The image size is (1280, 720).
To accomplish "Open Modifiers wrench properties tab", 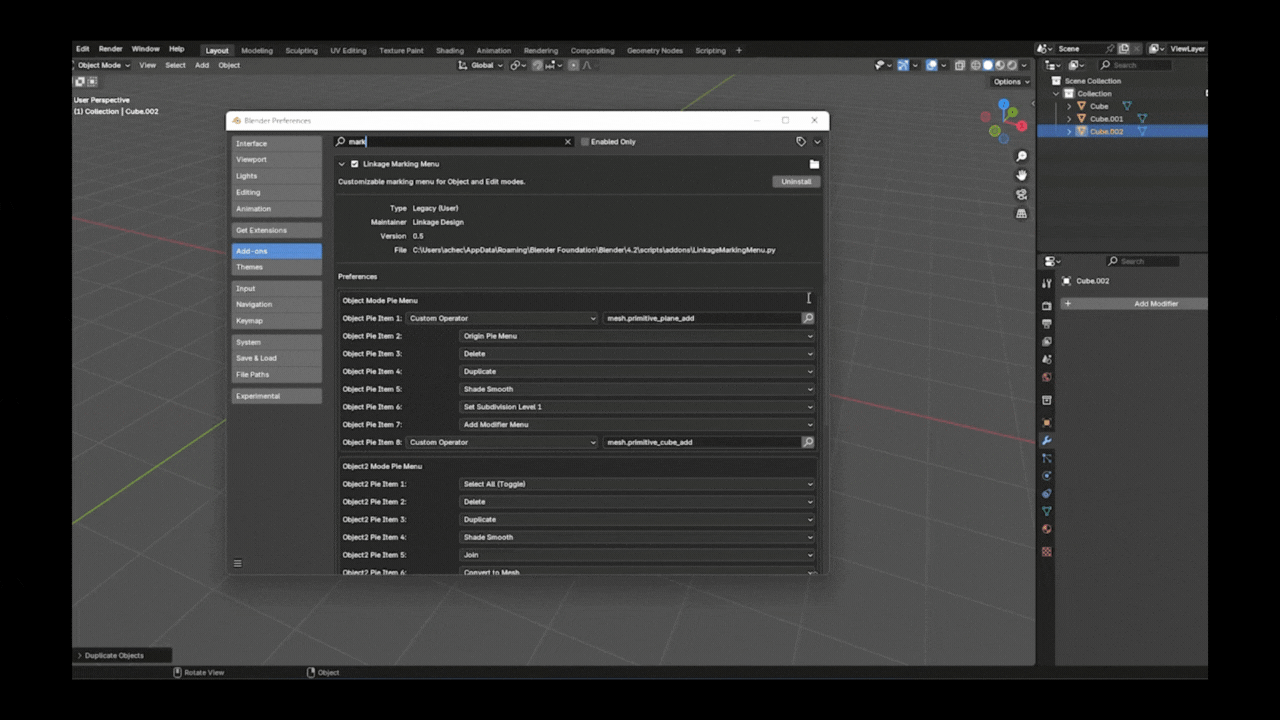I will (1047, 441).
